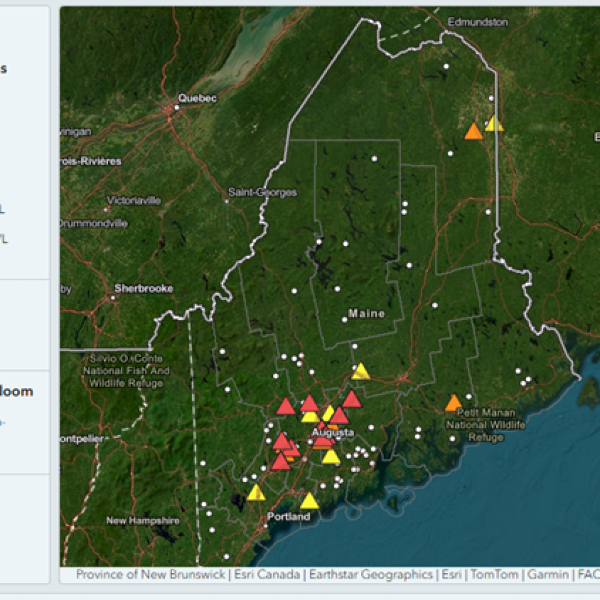Click the northeasternmost red triangle in Augusta cluster
This screenshot has height=600, width=600.
click(x=352, y=399)
